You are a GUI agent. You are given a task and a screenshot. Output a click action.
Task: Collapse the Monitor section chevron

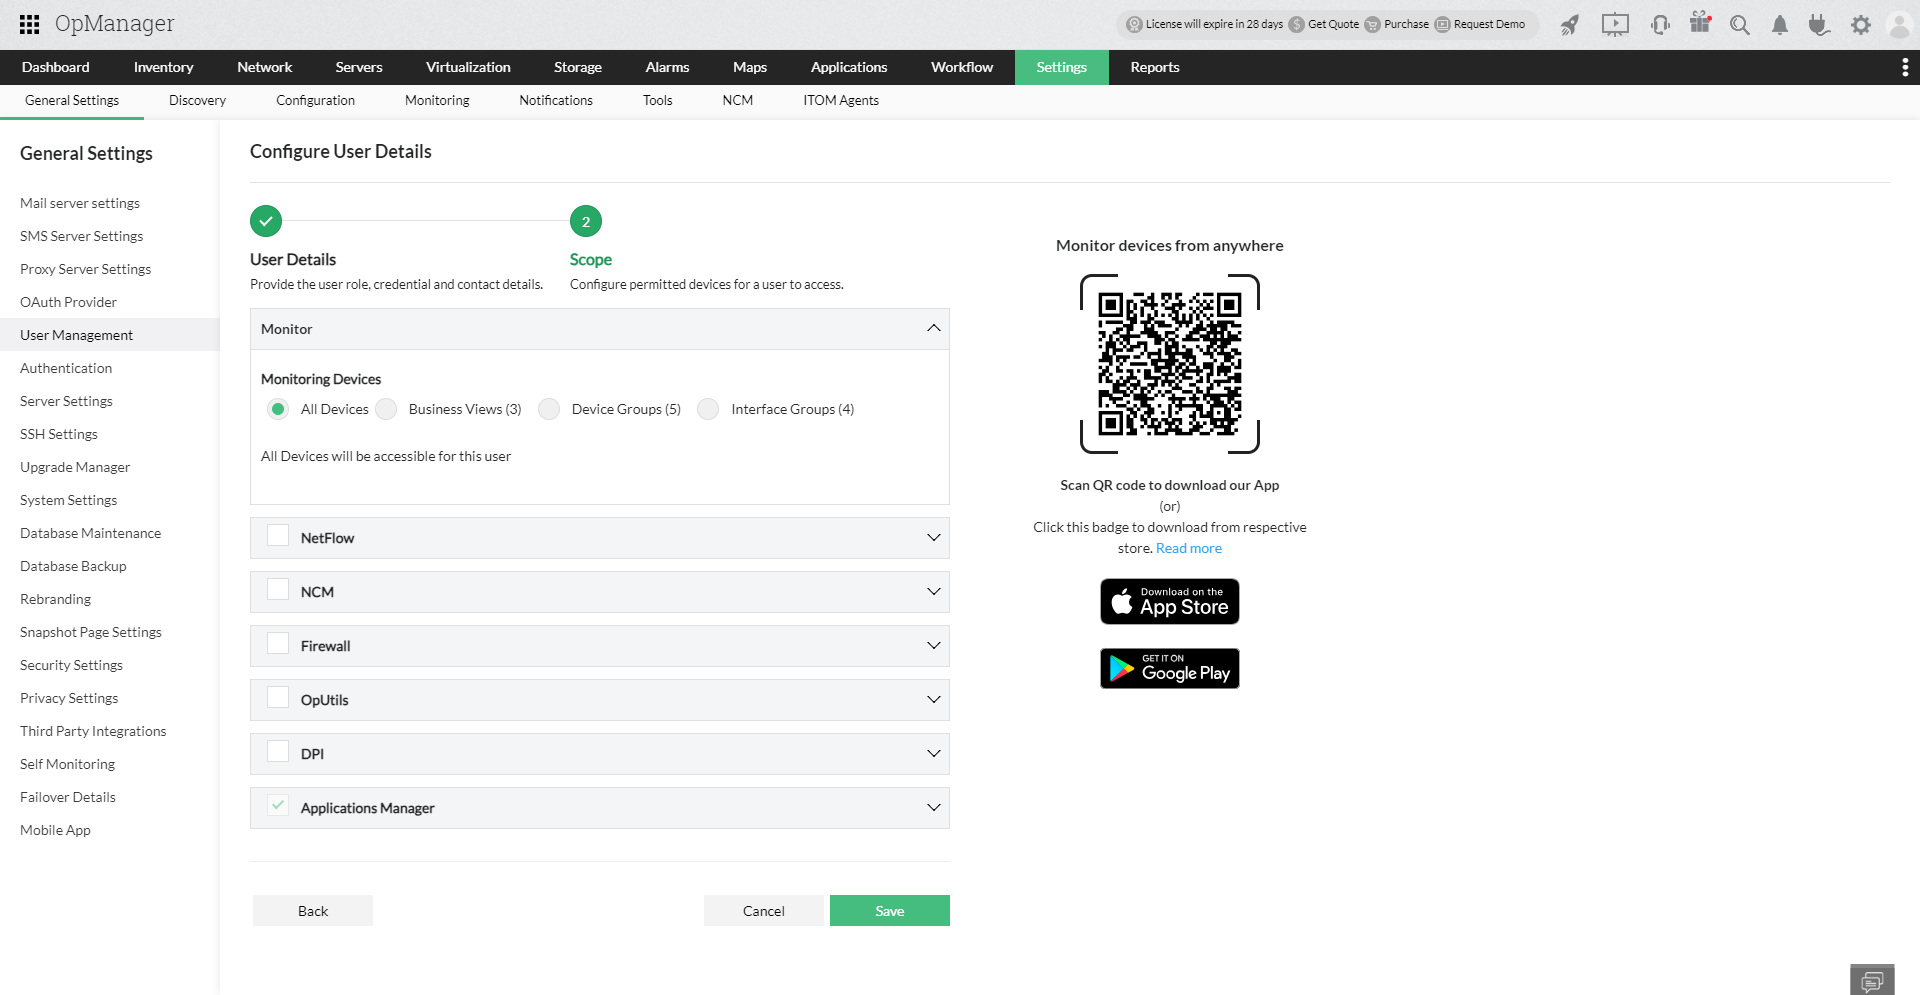pos(934,329)
